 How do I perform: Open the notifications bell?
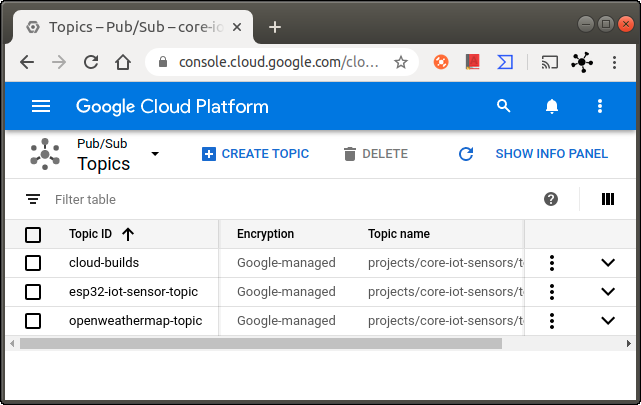coord(552,106)
